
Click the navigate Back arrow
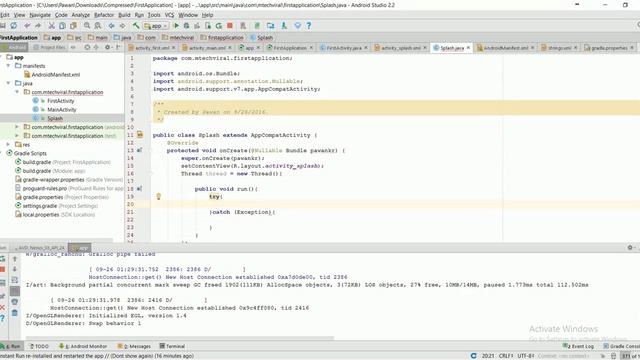[x=111, y=26]
